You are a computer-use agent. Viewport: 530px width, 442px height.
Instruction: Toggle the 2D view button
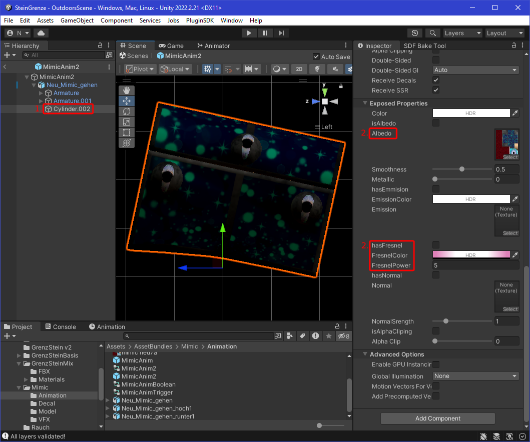tap(299, 69)
